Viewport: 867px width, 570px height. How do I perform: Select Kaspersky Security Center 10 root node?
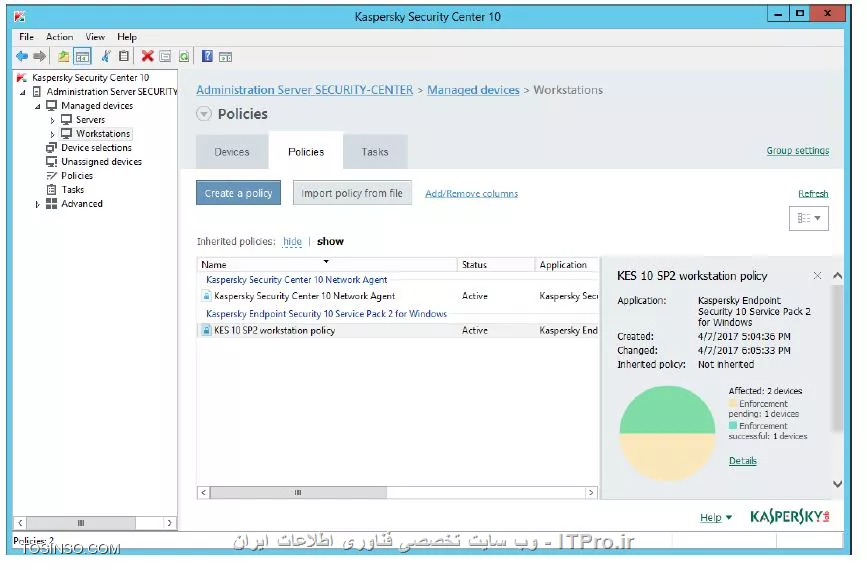pos(90,78)
